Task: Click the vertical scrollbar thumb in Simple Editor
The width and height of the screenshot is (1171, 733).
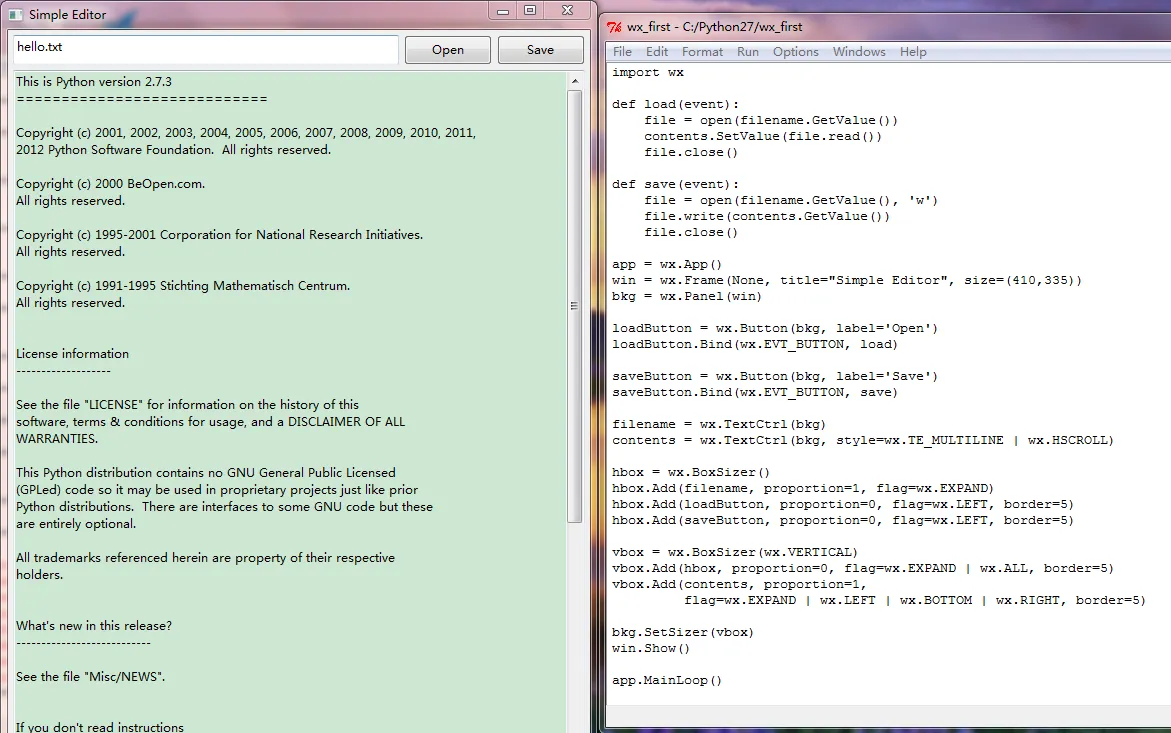Action: click(574, 306)
